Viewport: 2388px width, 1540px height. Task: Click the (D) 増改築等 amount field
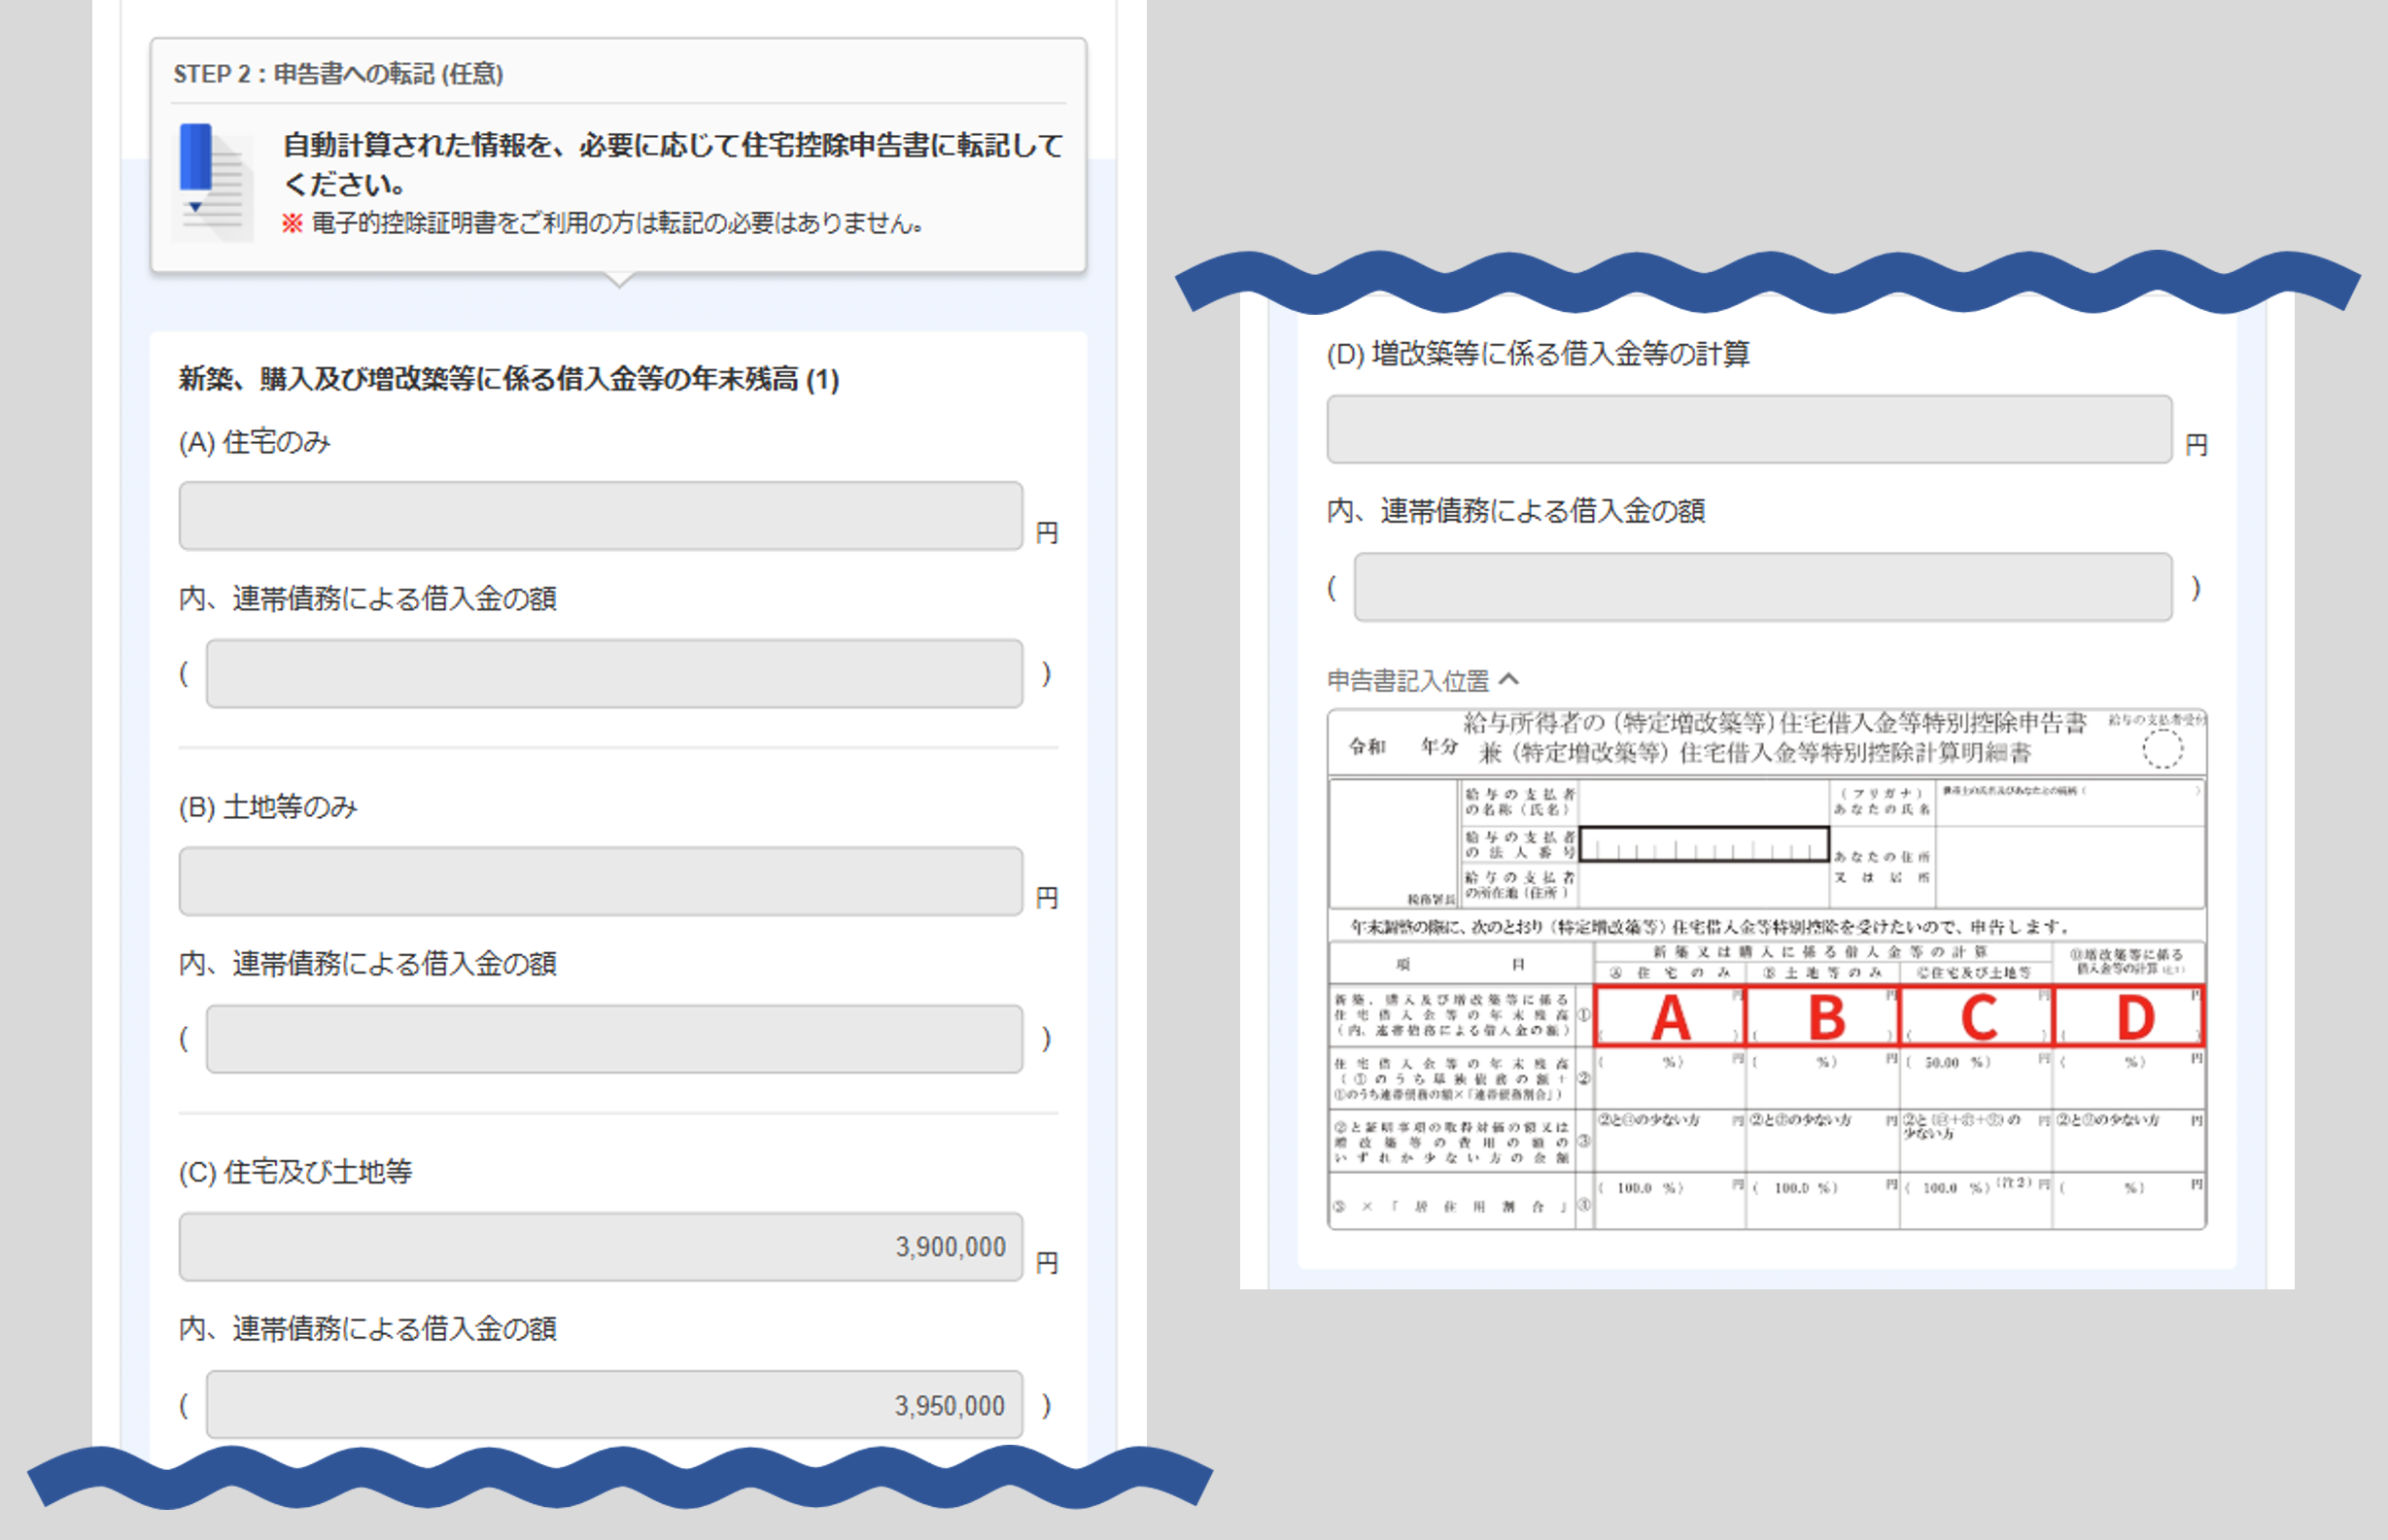(1749, 429)
